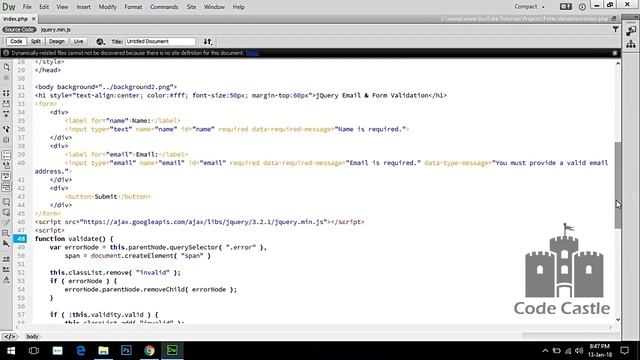
Task: Click the vertical scrollbar thumb
Action: click(618, 185)
